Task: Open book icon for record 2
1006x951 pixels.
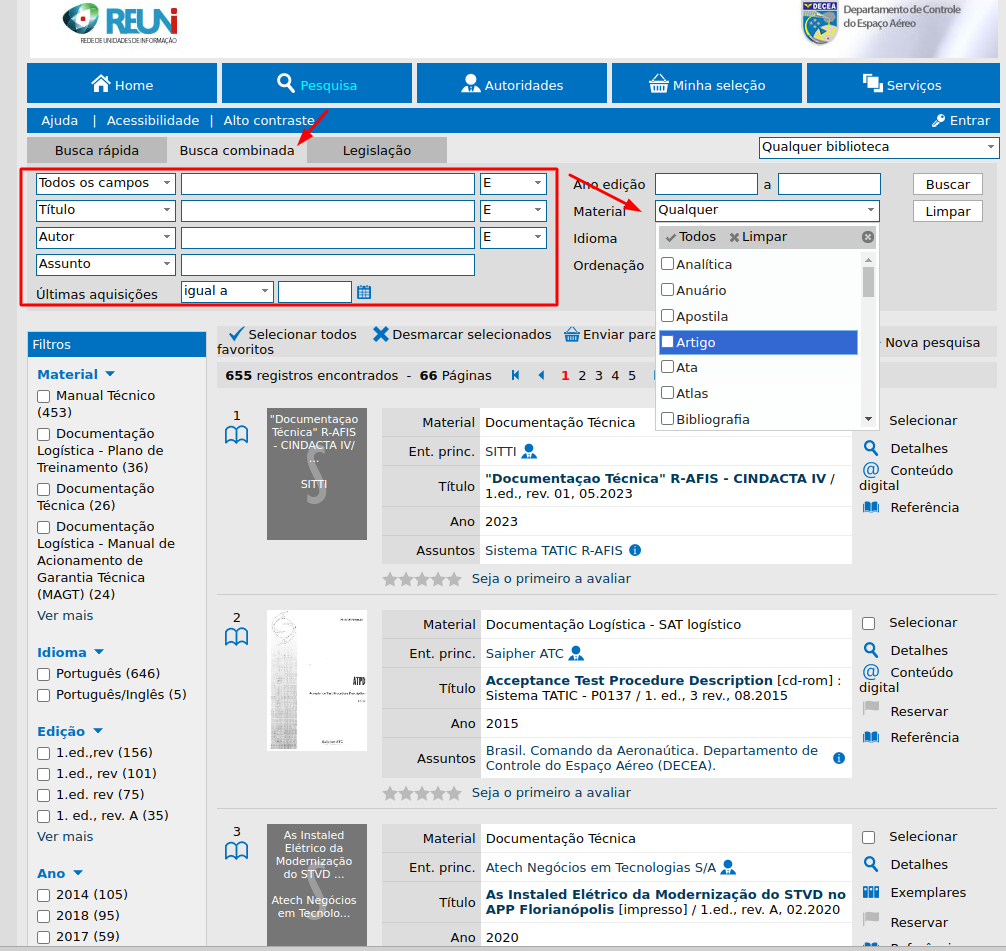Action: tap(236, 637)
